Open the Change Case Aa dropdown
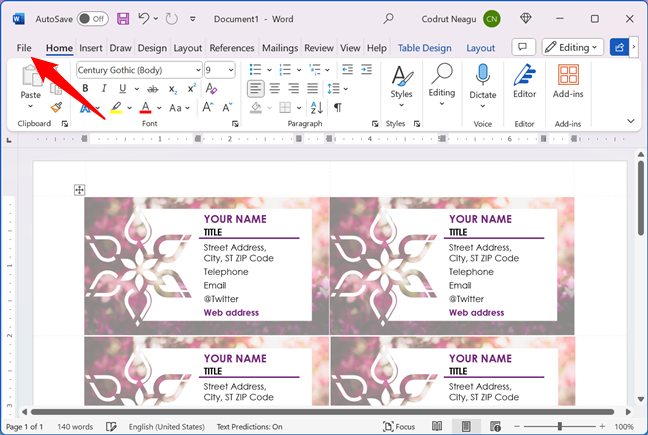The image size is (648, 435). [179, 108]
